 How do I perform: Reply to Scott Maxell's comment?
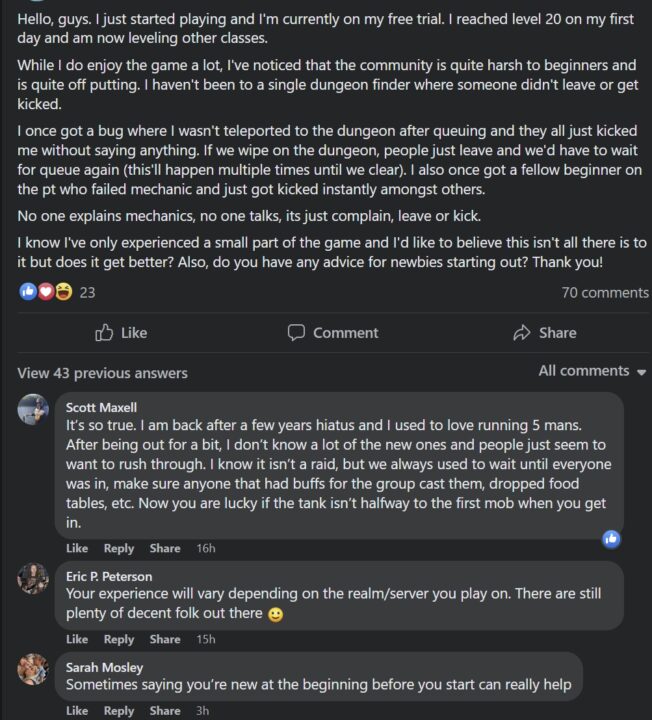coord(119,548)
